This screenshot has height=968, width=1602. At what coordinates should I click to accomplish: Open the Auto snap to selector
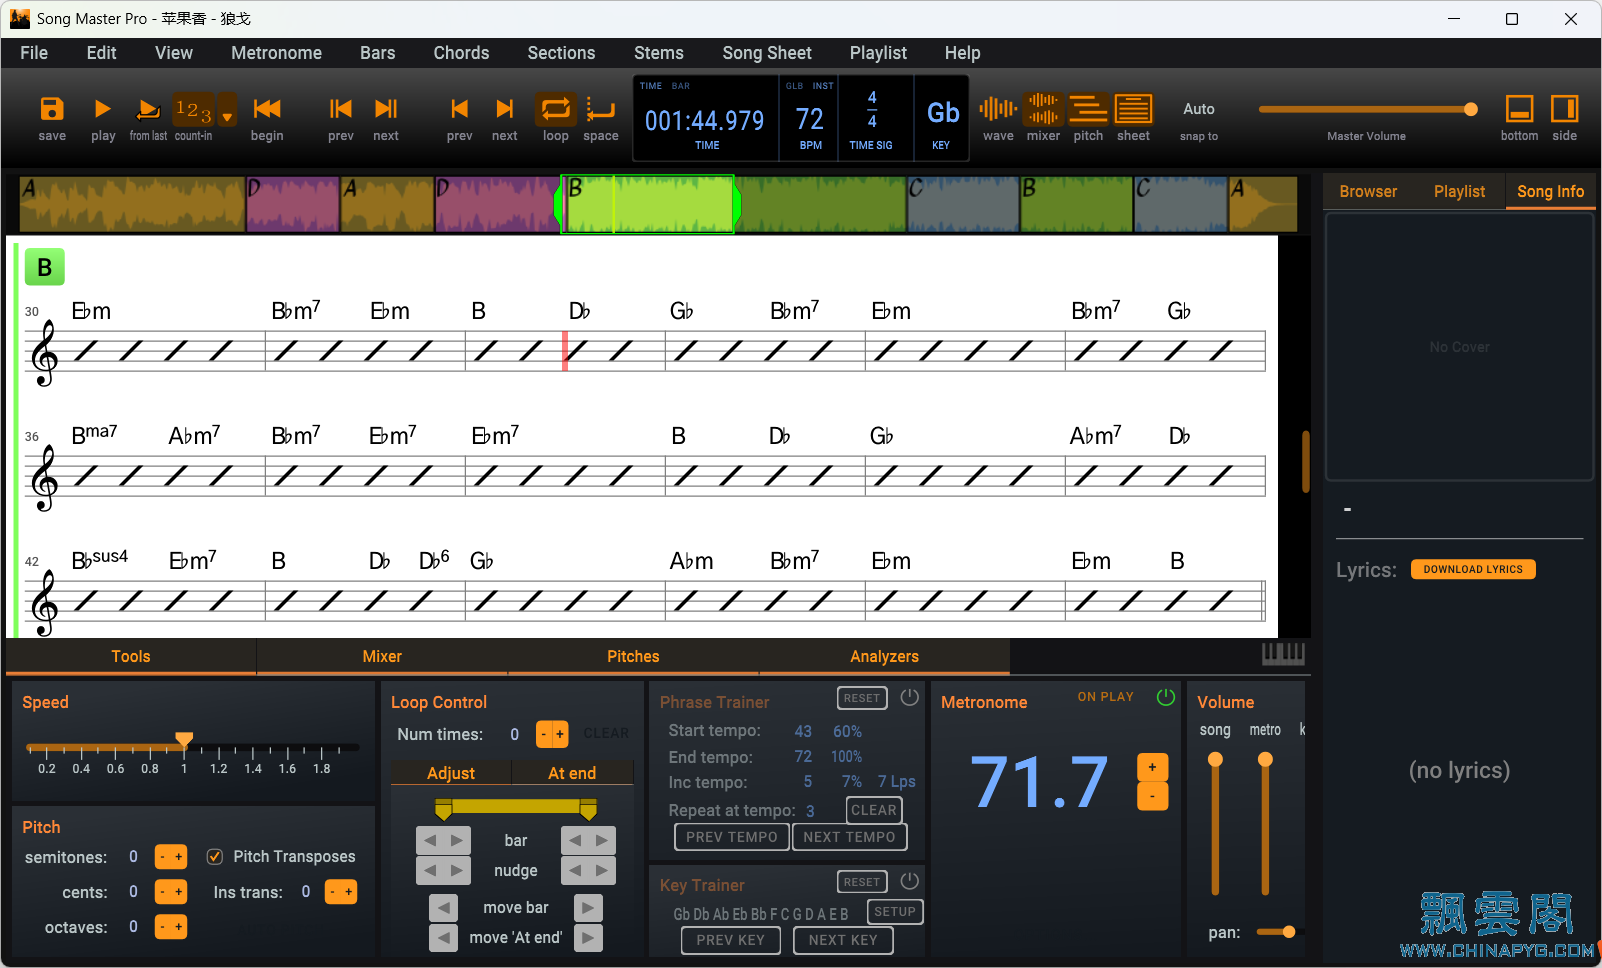click(x=1199, y=109)
